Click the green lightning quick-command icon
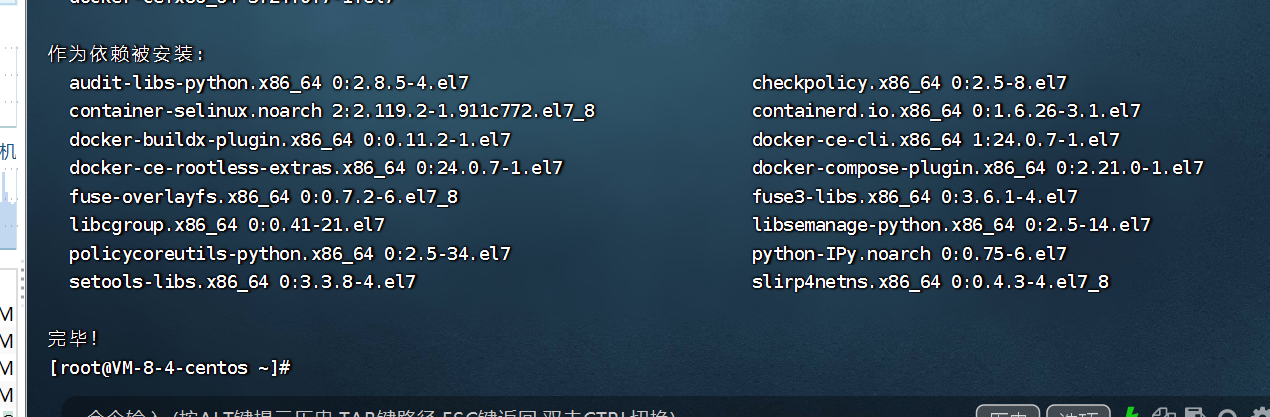Screen dimensions: 1270x417 1131,412
